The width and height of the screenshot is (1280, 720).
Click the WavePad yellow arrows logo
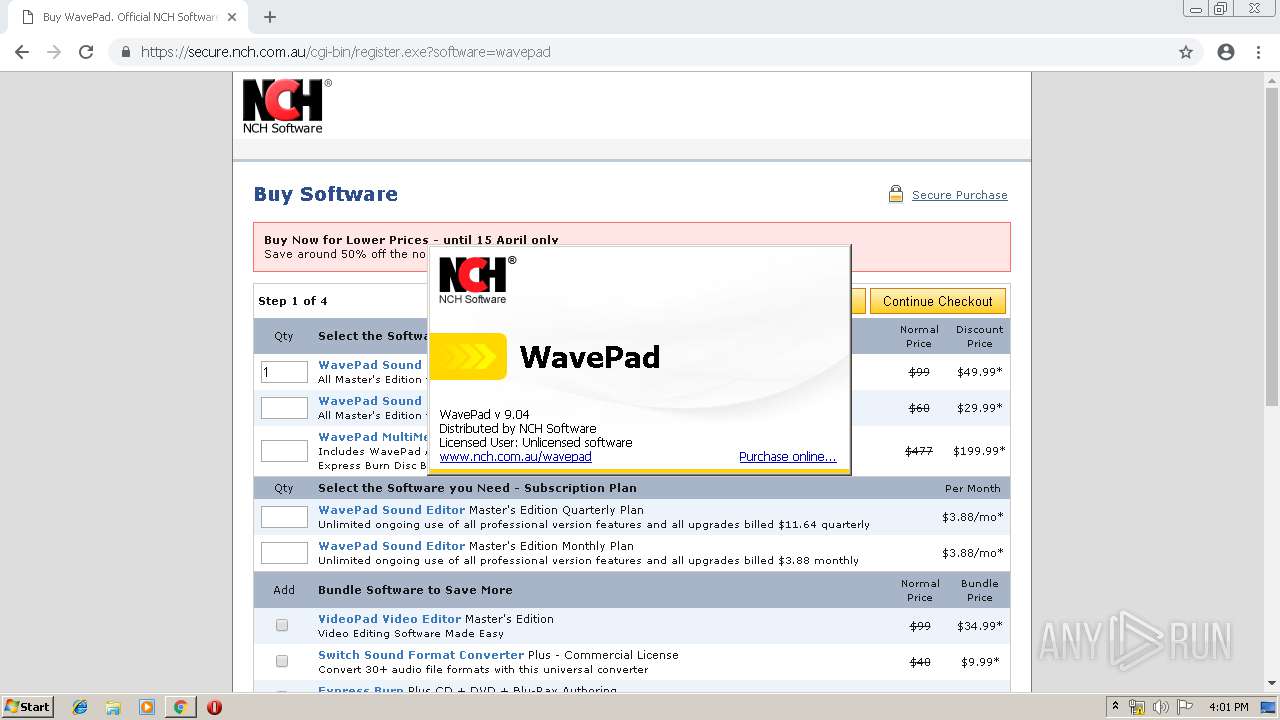pyautogui.click(x=467, y=356)
